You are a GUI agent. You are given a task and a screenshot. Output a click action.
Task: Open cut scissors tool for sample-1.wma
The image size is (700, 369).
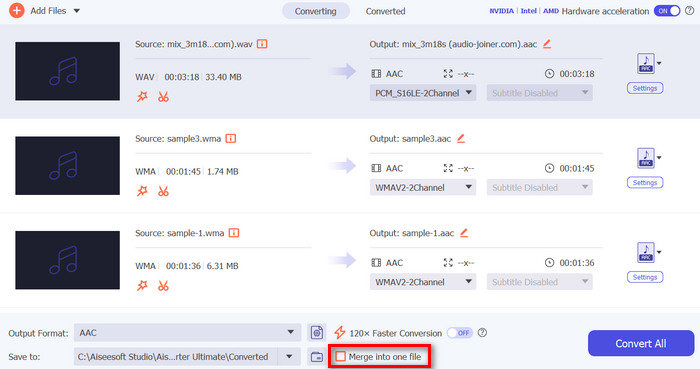163,286
